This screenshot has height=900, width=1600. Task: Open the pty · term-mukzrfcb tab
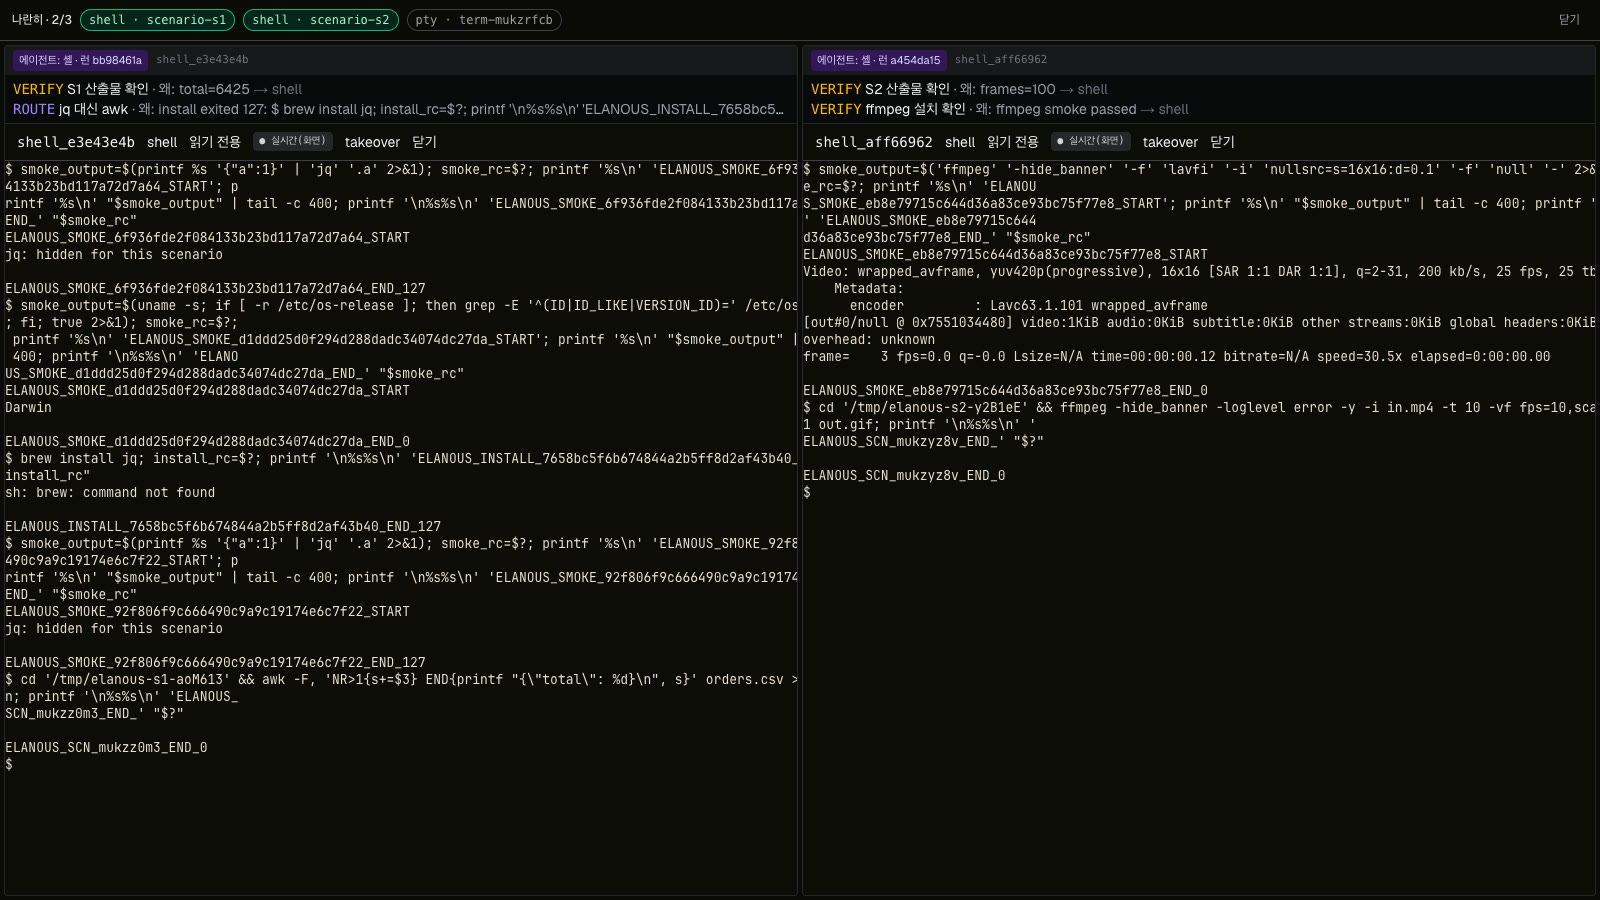pos(484,20)
